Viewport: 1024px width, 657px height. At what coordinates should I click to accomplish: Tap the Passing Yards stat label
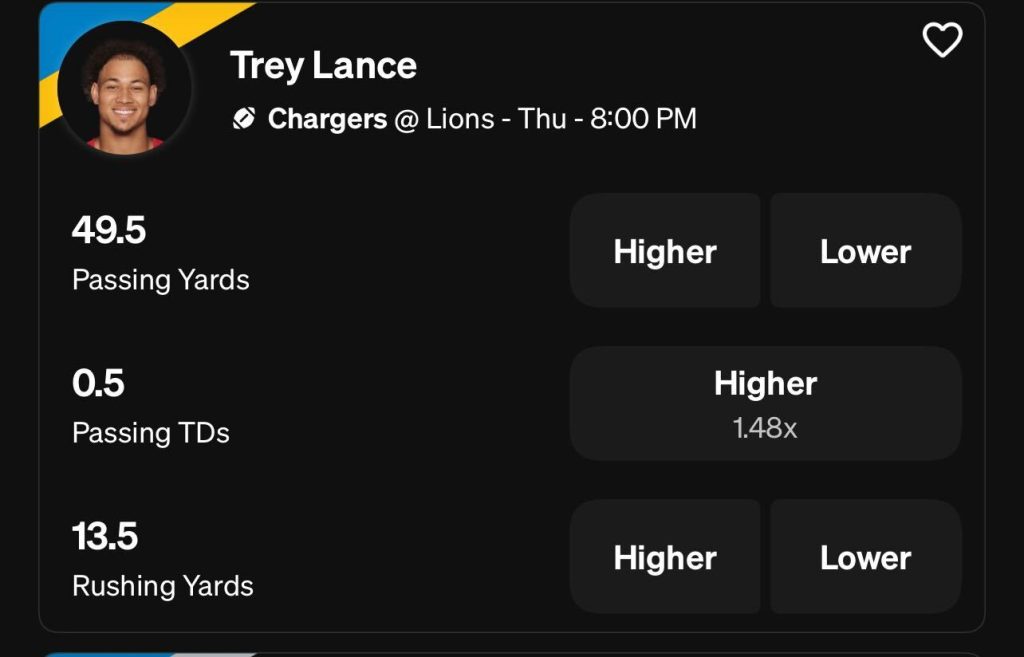[x=161, y=280]
